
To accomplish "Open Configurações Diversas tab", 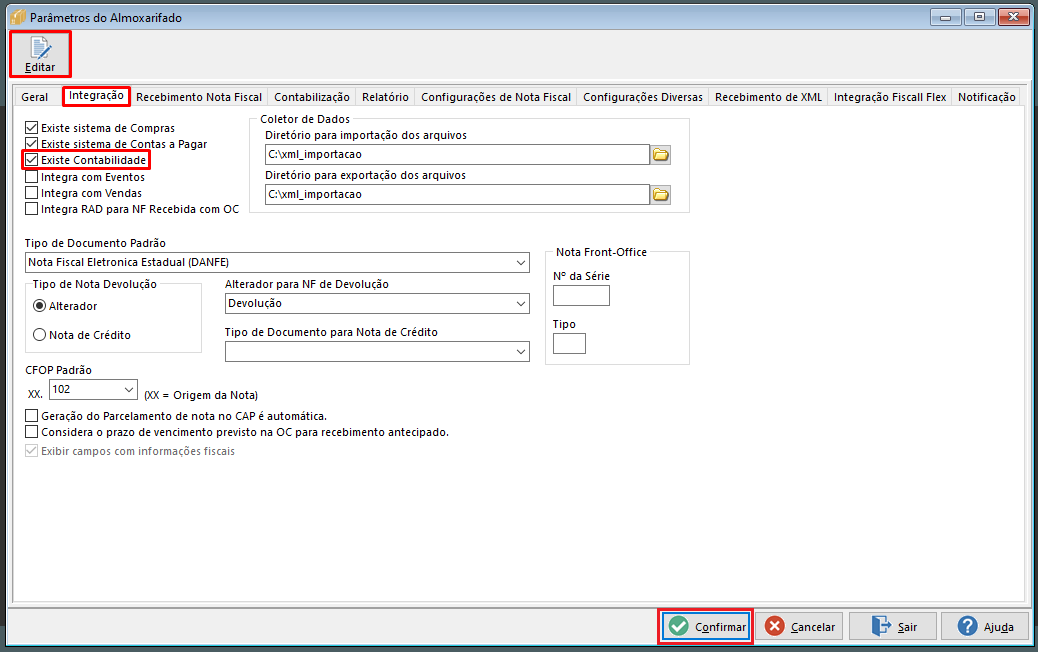I will (643, 97).
